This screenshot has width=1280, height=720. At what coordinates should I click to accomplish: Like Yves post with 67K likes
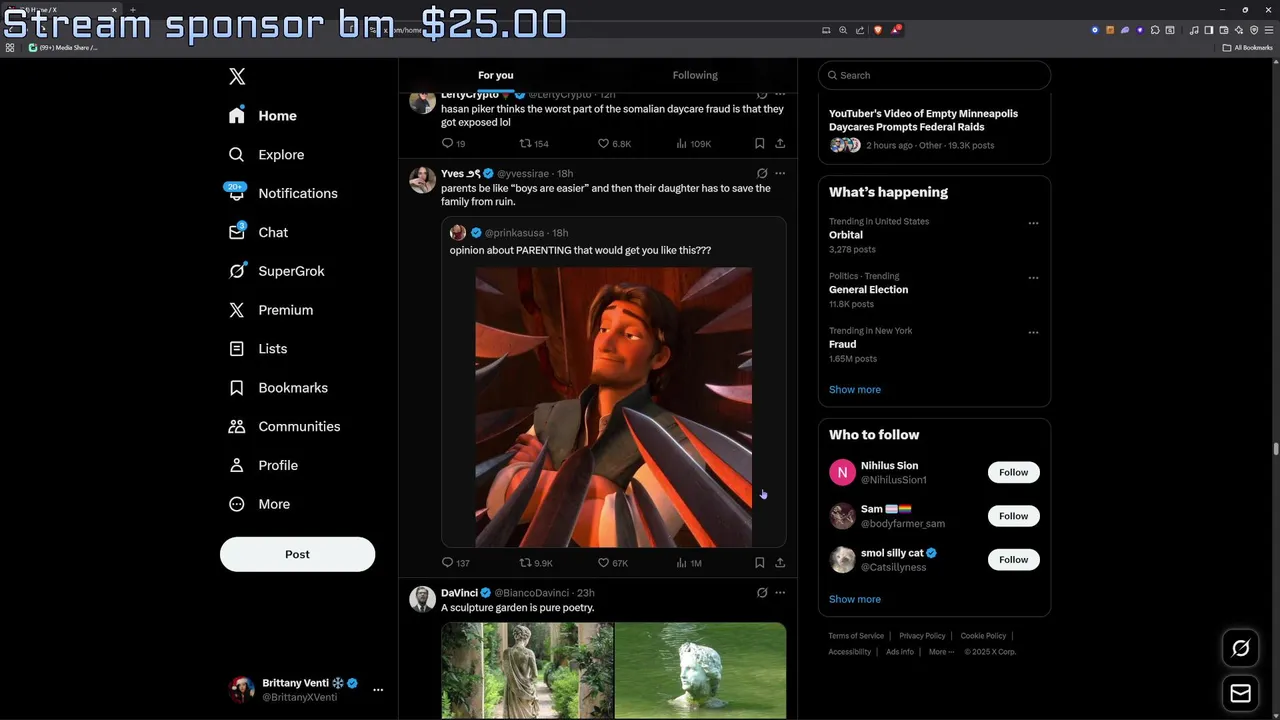(x=613, y=563)
